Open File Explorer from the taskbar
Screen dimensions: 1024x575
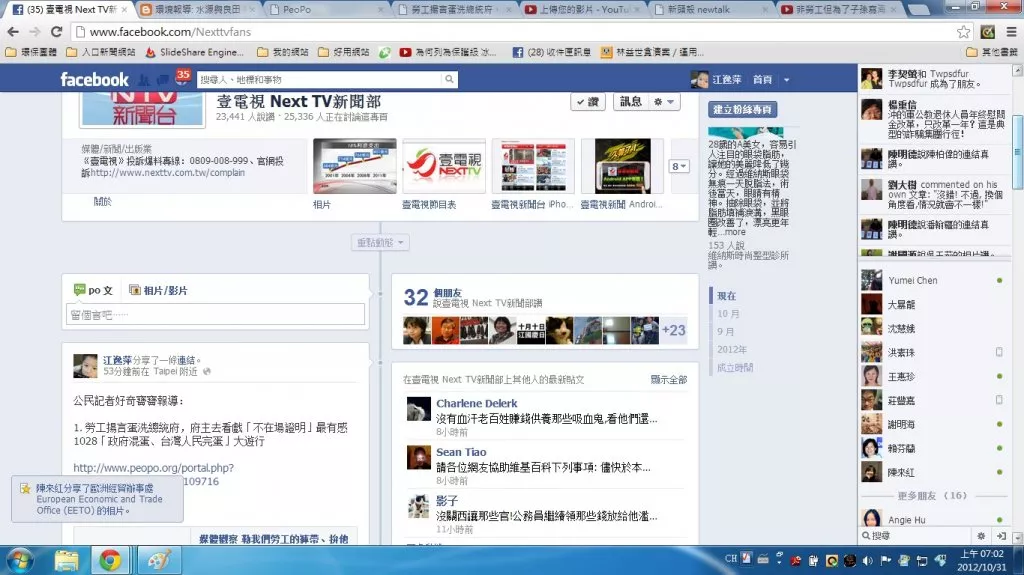tap(66, 561)
